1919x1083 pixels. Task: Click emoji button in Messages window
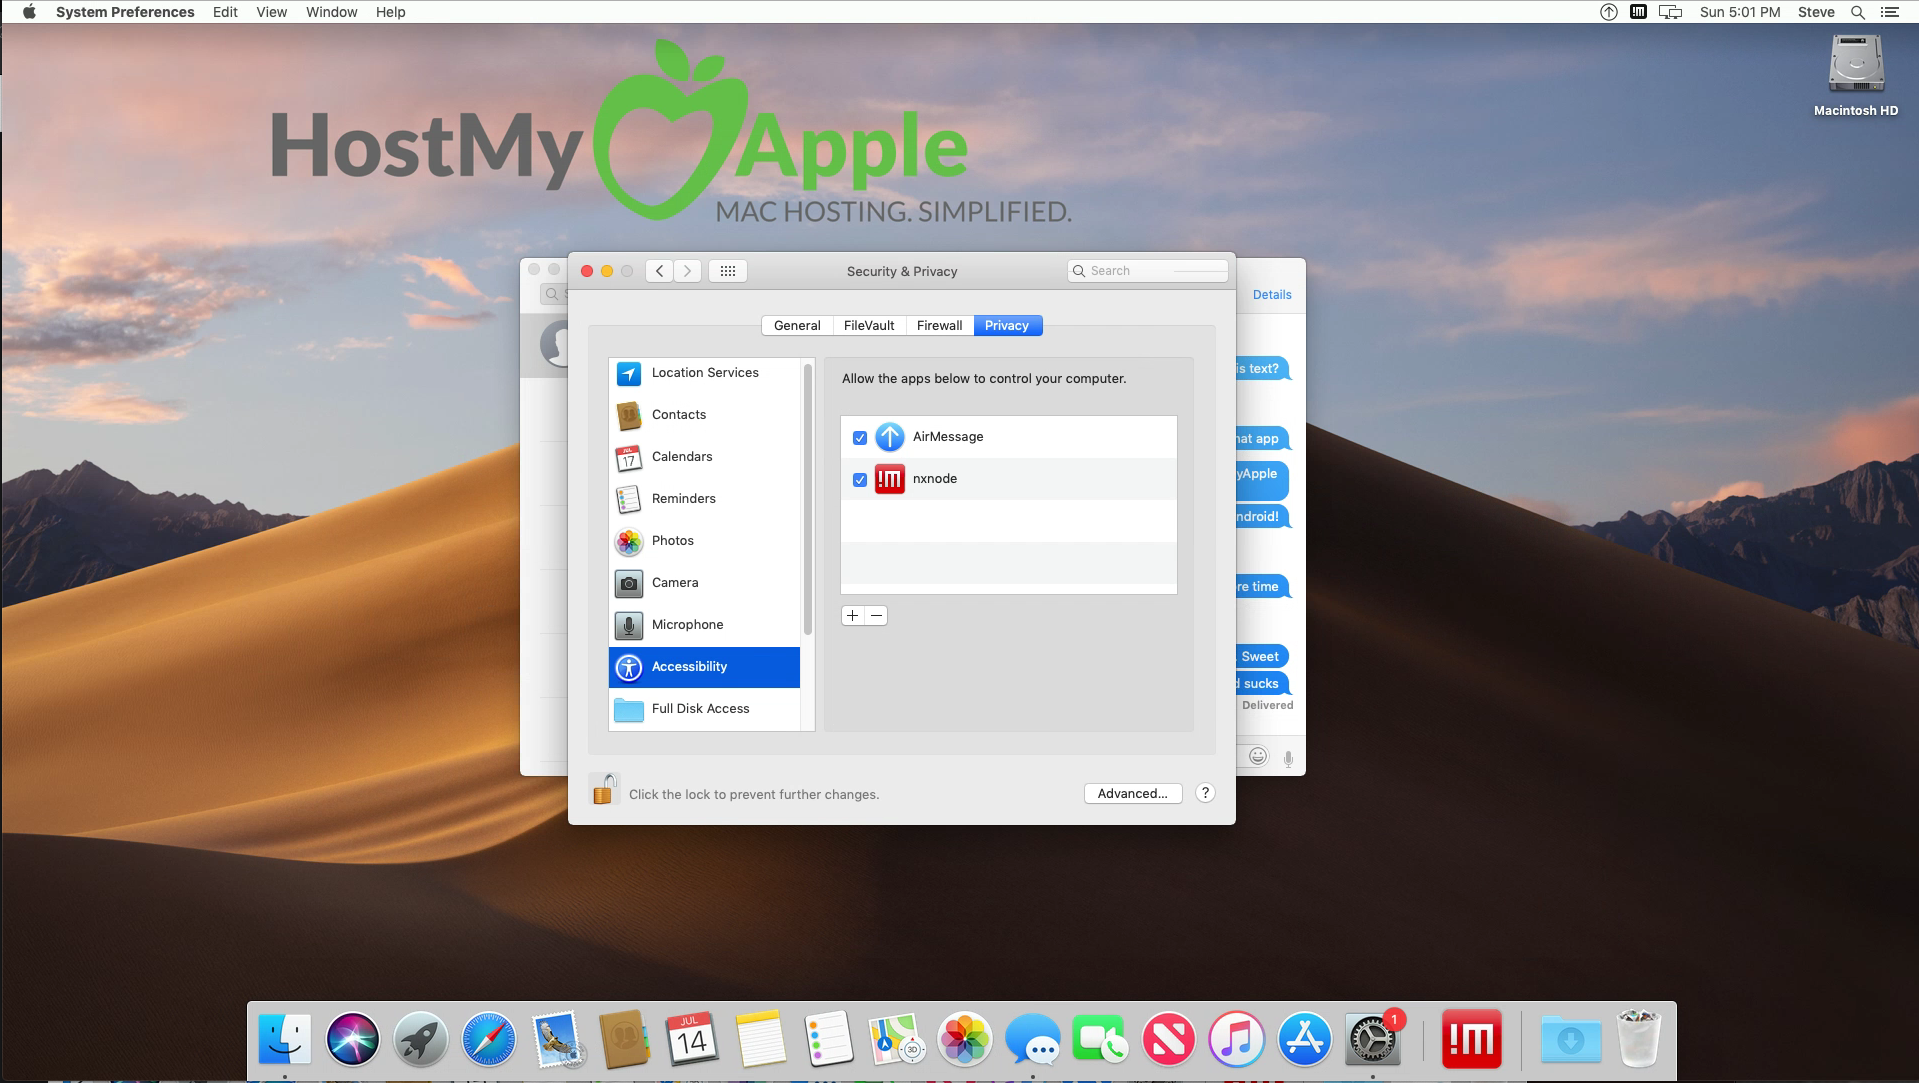click(x=1258, y=757)
